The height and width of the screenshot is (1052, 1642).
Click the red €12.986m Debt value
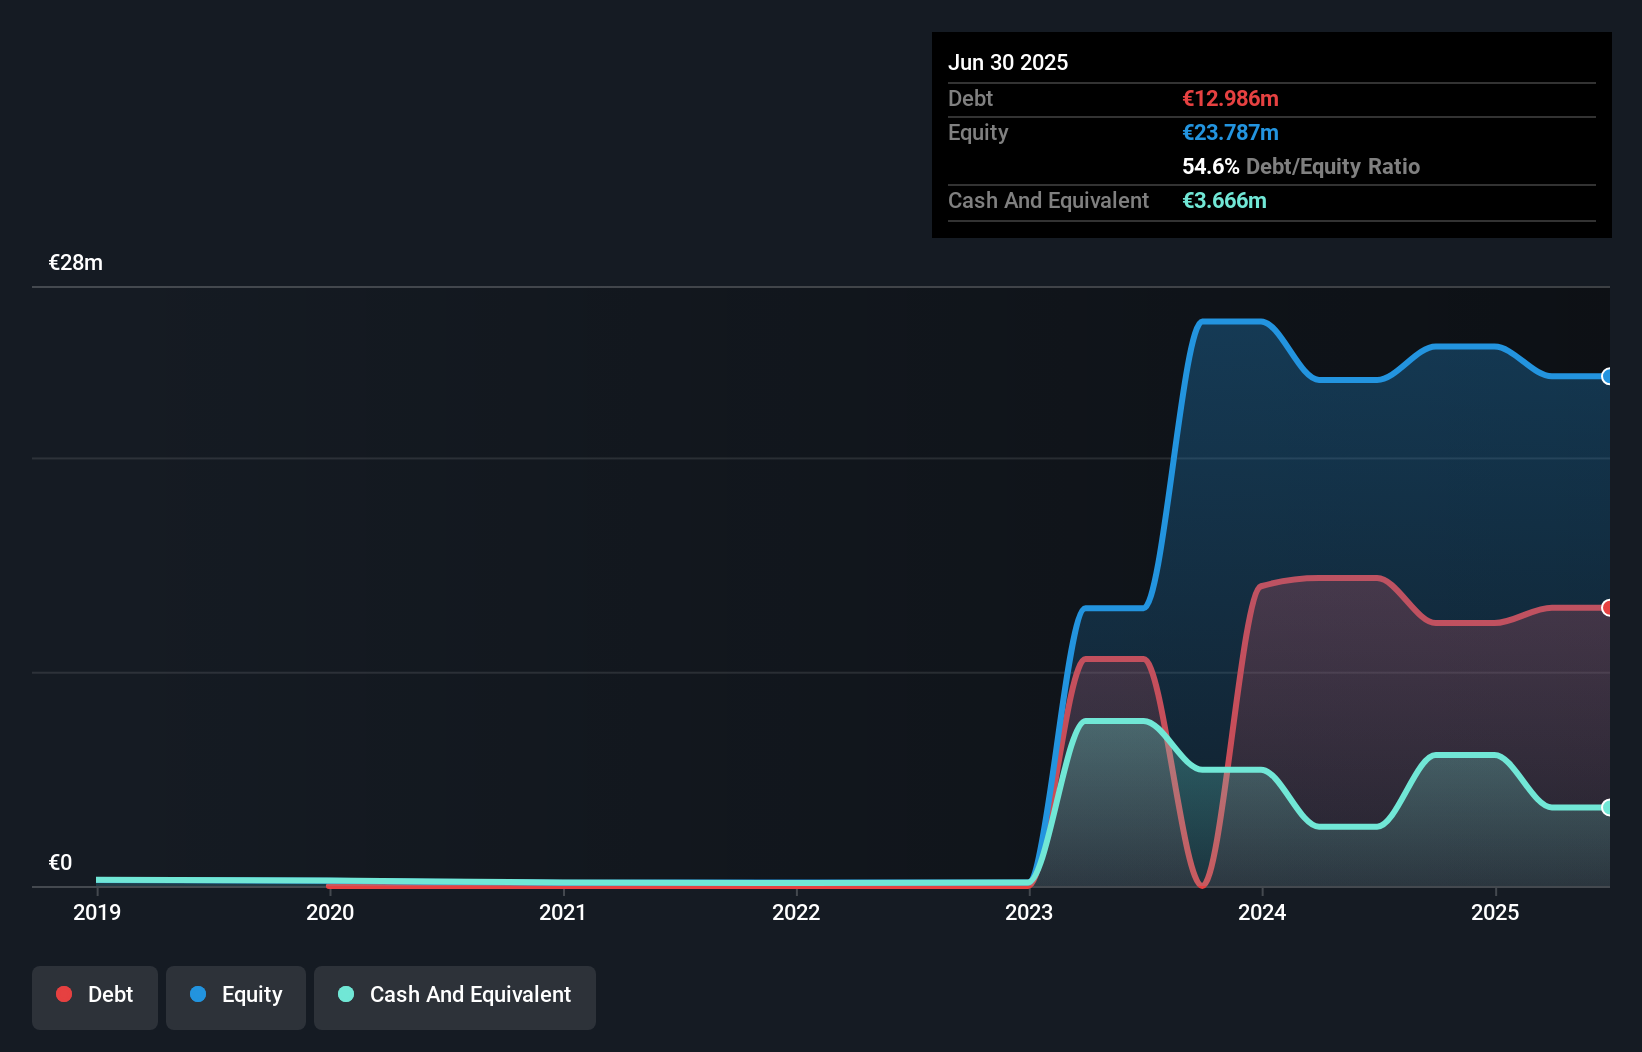pos(1229,98)
